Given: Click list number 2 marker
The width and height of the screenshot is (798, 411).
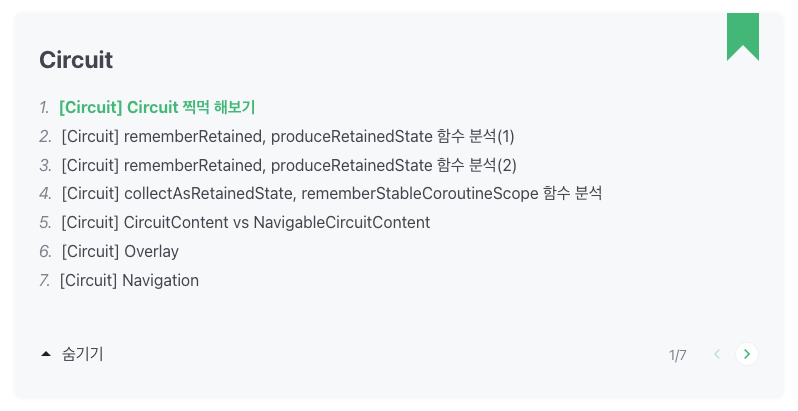Looking at the screenshot, I should pyautogui.click(x=45, y=136).
